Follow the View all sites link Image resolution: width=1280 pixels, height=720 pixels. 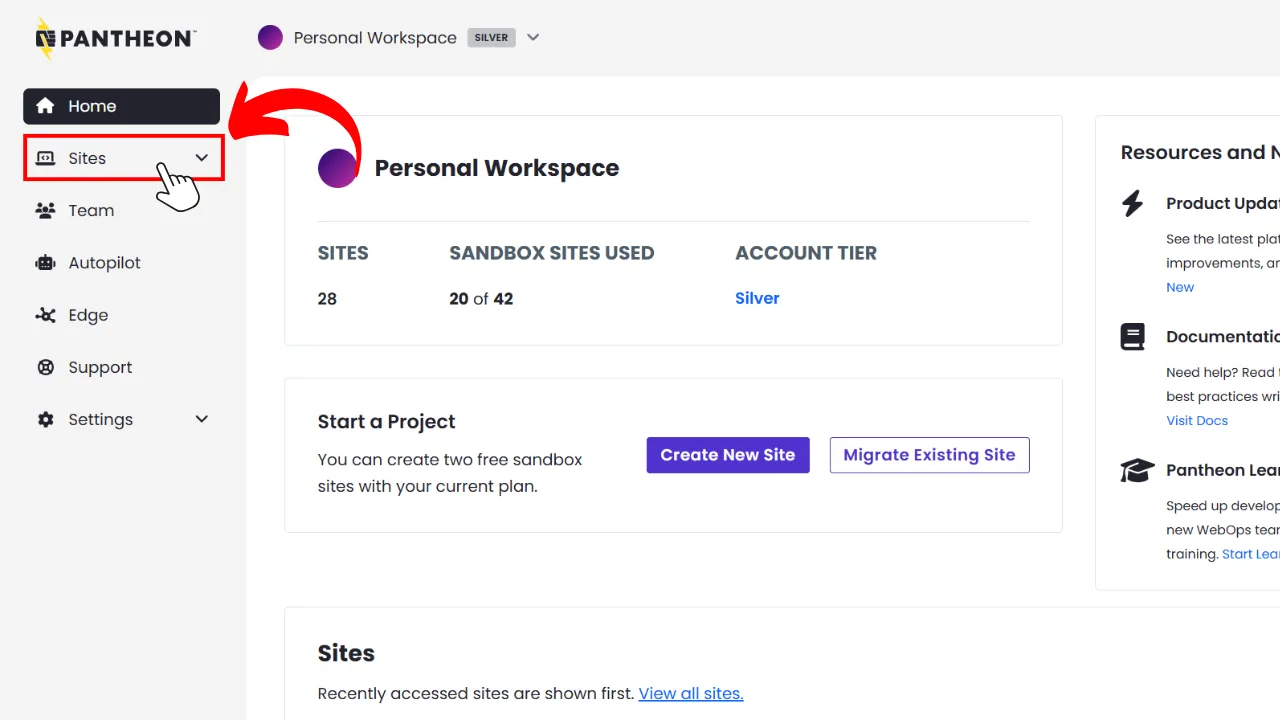pos(691,693)
